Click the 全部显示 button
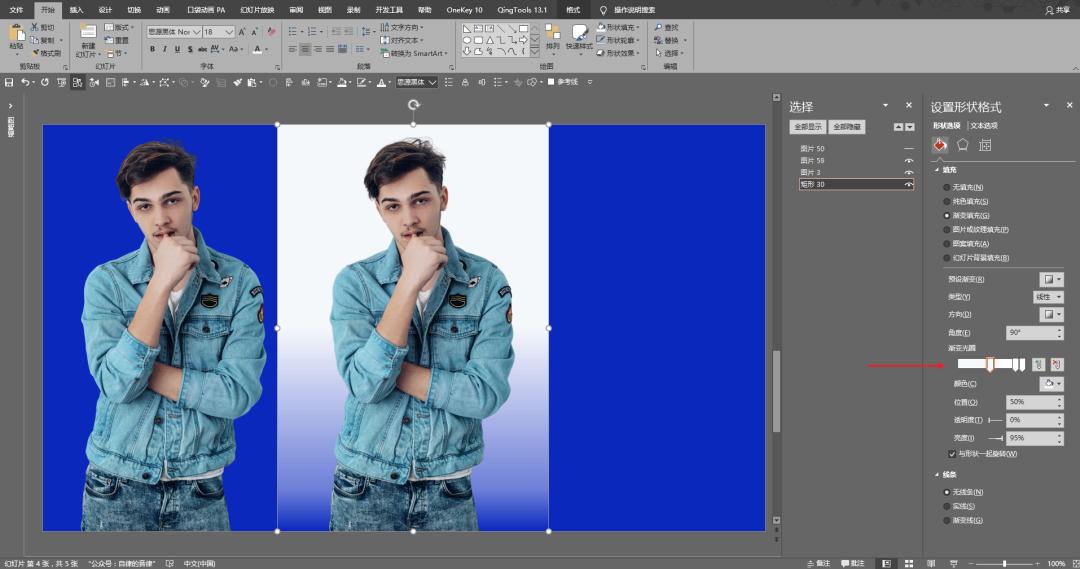Image resolution: width=1080 pixels, height=569 pixels. pyautogui.click(x=807, y=127)
